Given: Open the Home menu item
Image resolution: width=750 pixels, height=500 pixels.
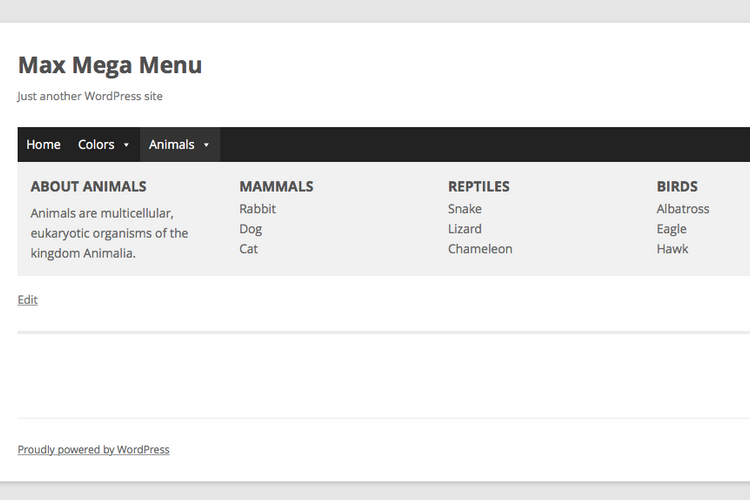Looking at the screenshot, I should tap(43, 145).
